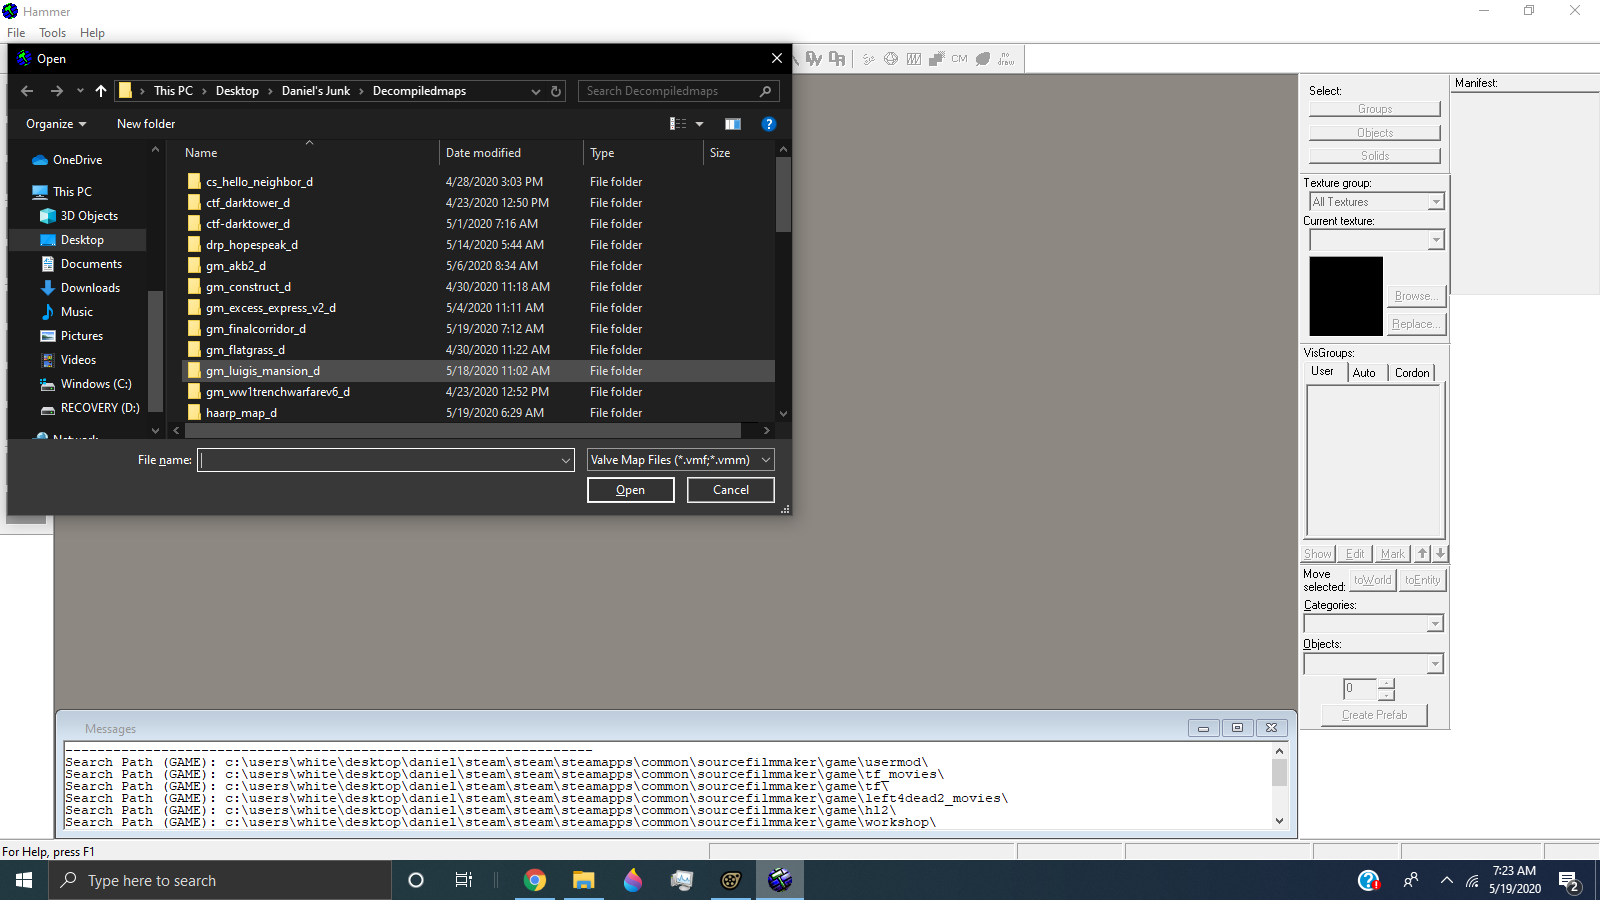Click the Windows taskbar search box
This screenshot has width=1600, height=900.
click(220, 880)
